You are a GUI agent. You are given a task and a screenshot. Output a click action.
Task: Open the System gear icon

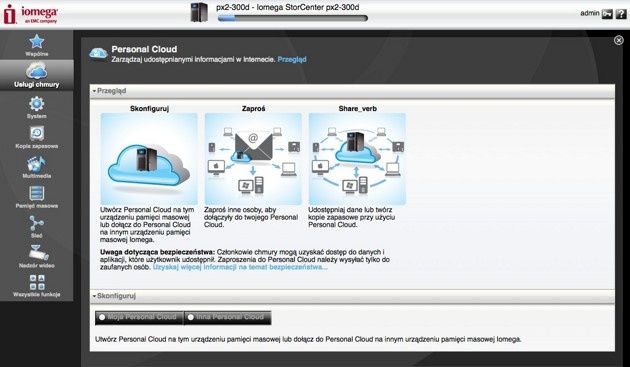37,104
